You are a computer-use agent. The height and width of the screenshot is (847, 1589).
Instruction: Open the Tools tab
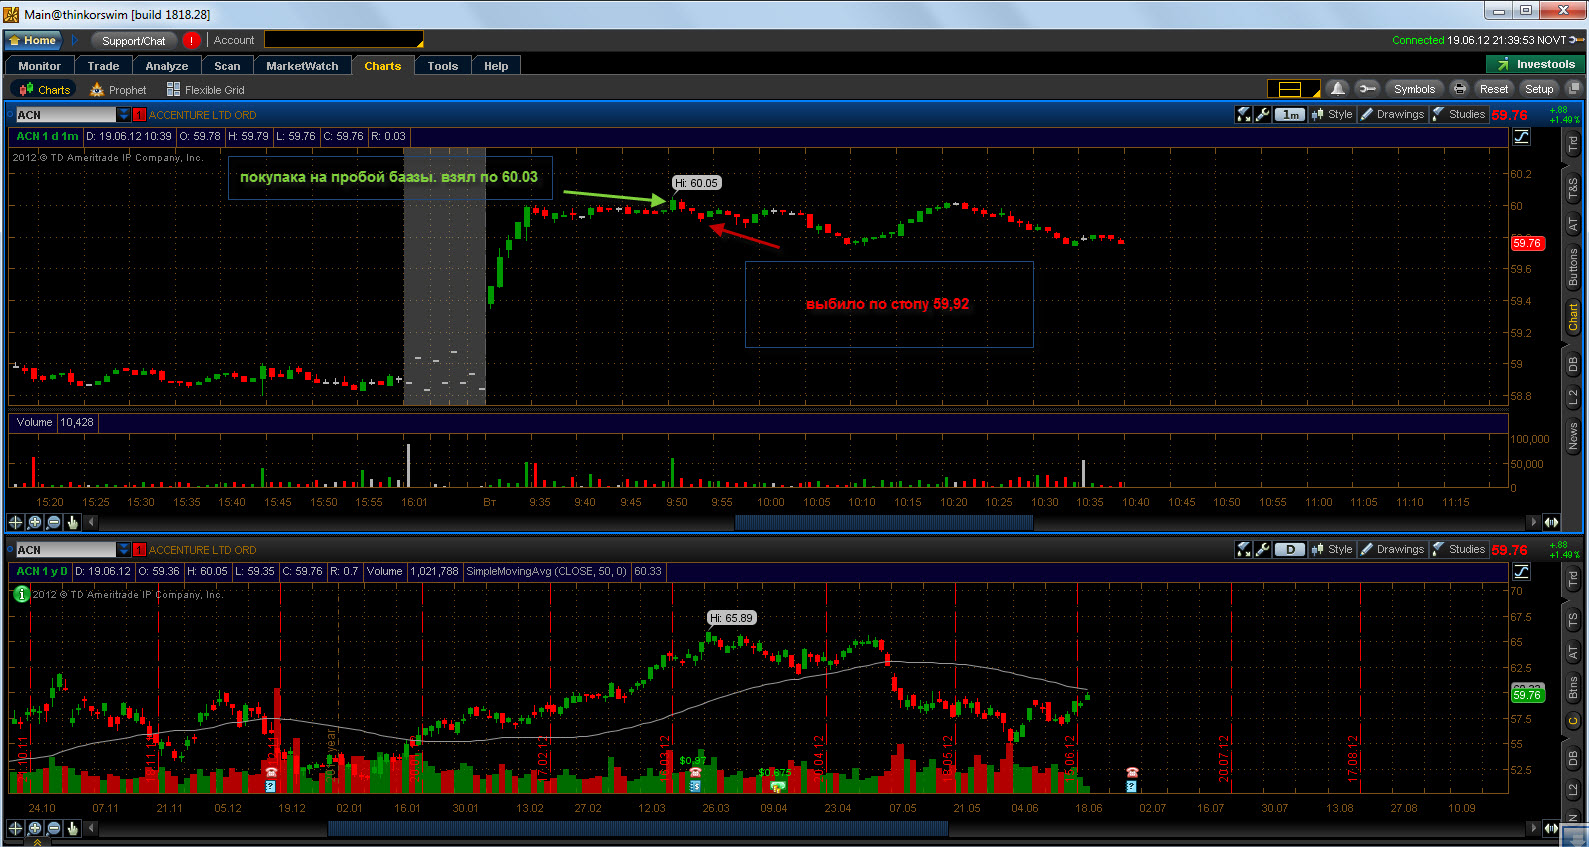pyautogui.click(x=443, y=66)
